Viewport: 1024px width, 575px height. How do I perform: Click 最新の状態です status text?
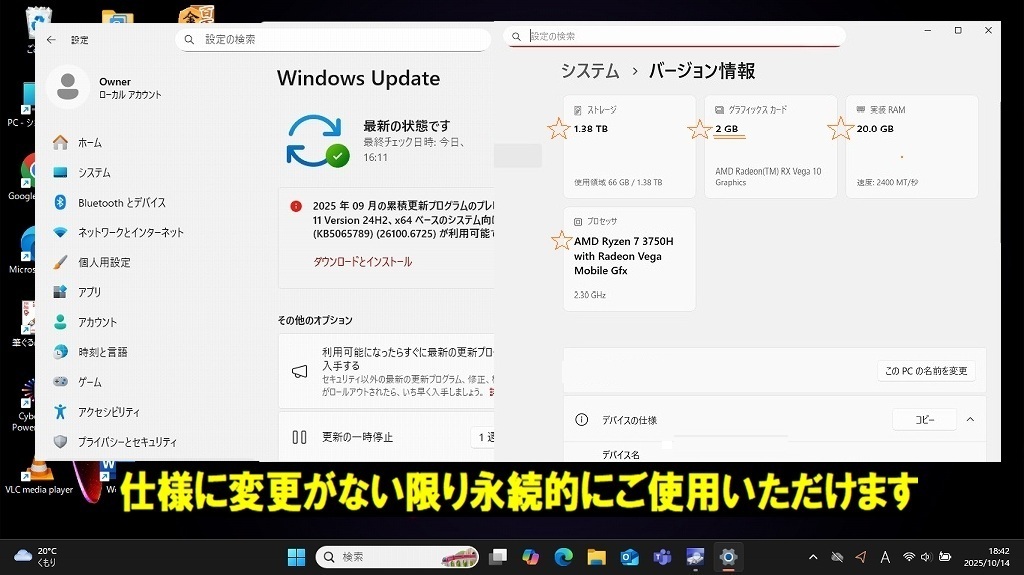(407, 125)
